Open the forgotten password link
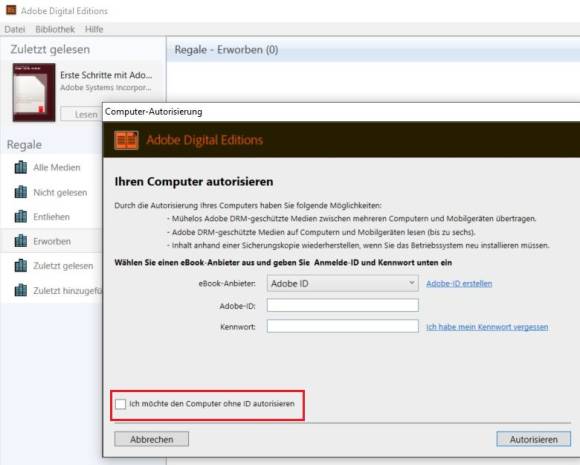 [487, 327]
